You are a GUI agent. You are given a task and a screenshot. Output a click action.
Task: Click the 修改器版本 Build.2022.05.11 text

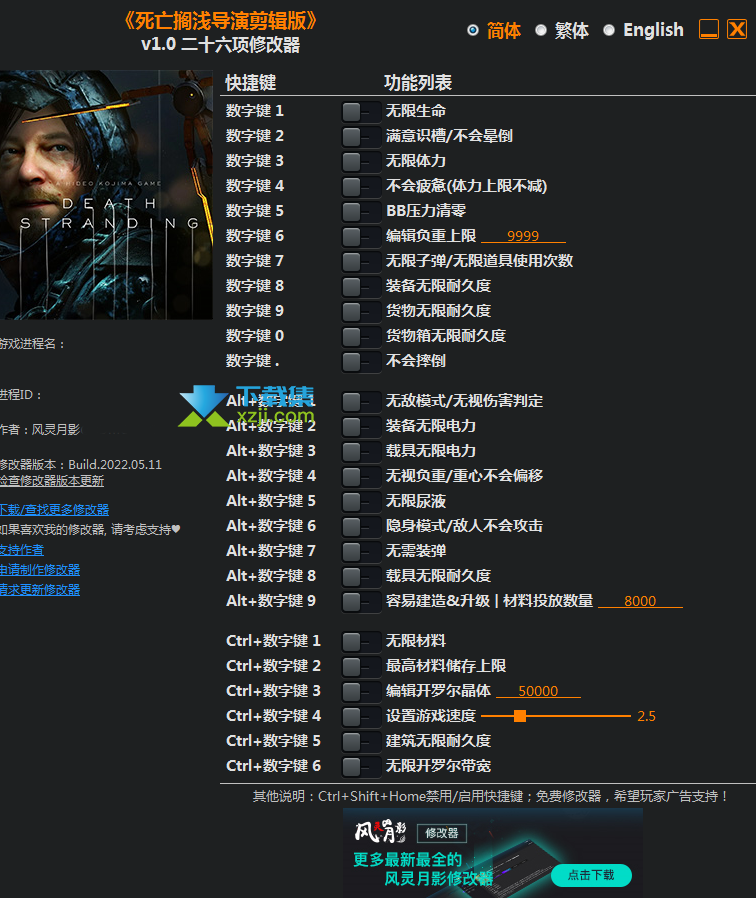(81, 464)
